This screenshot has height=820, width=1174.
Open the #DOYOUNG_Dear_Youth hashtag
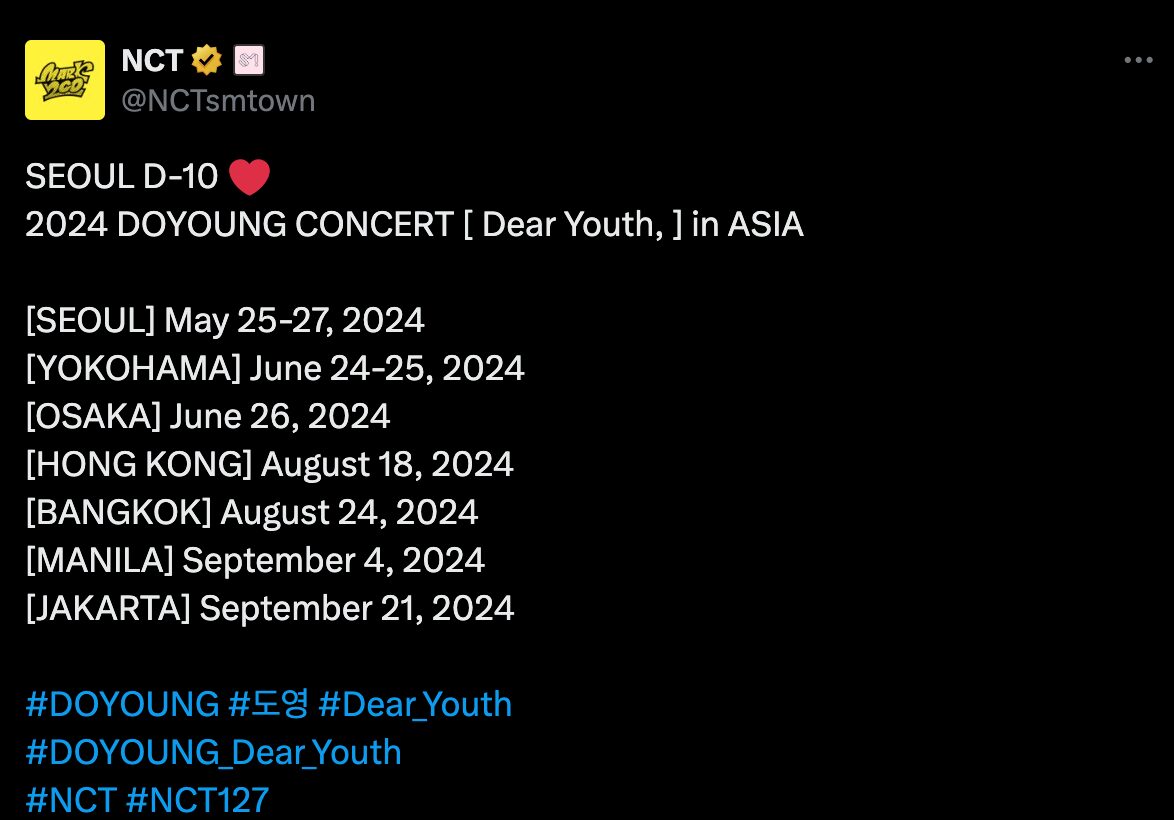213,752
